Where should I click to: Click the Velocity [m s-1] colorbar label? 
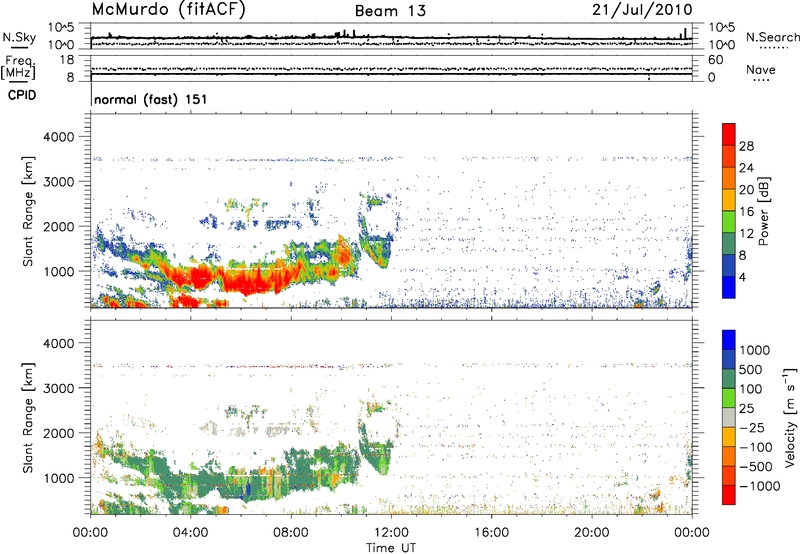(x=790, y=417)
